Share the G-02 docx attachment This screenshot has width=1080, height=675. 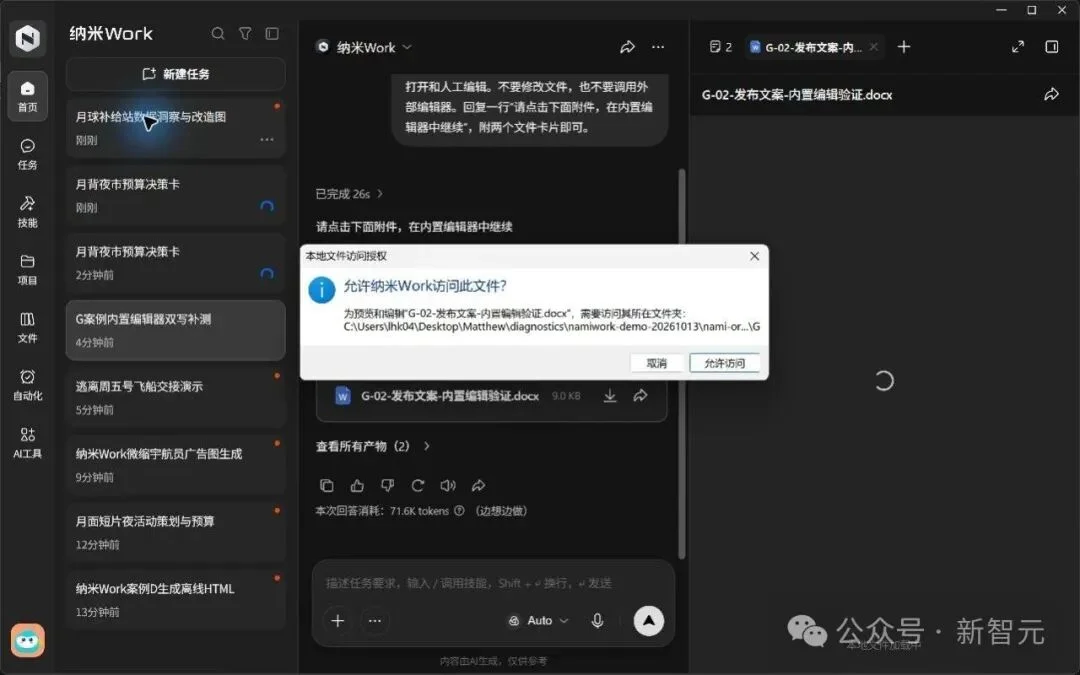[641, 395]
